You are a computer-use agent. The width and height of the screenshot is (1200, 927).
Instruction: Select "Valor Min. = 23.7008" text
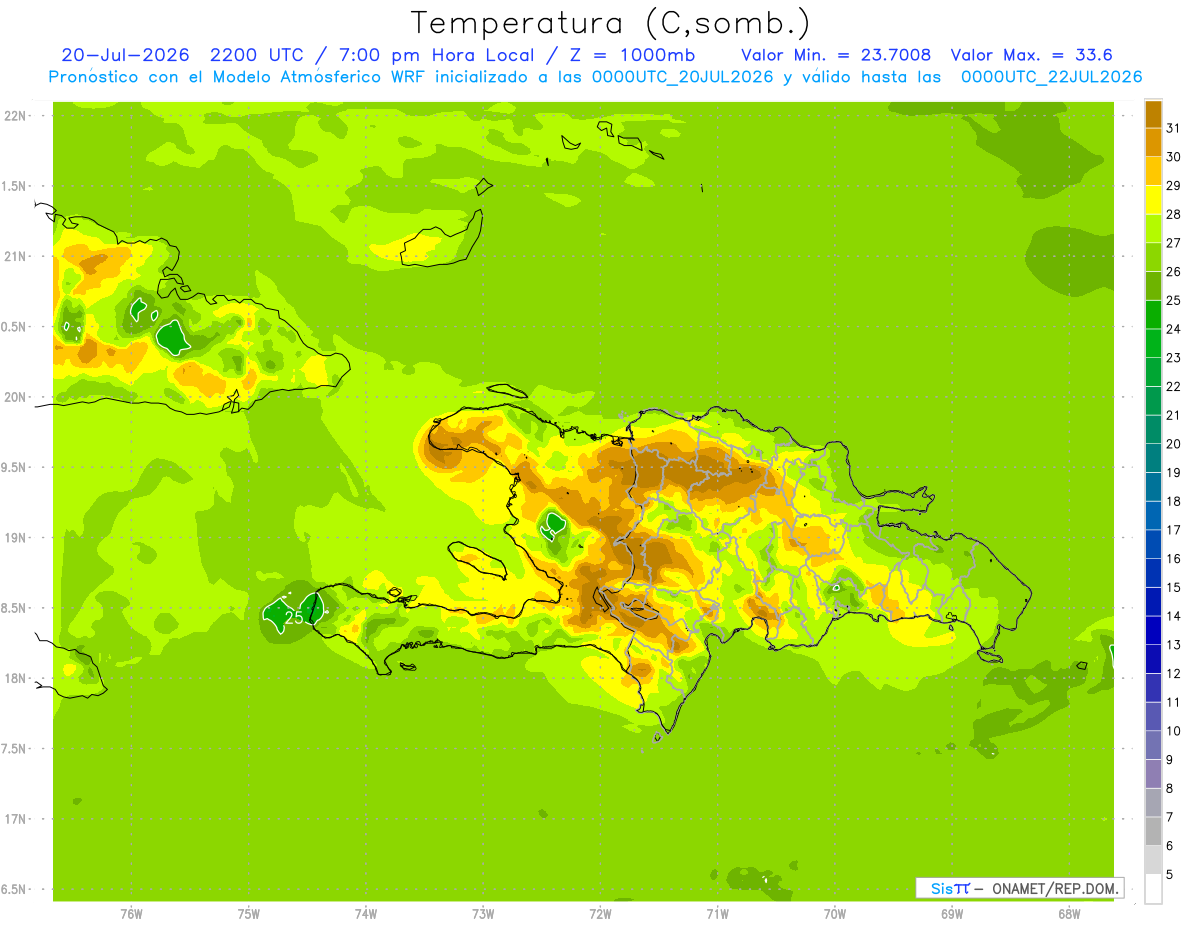click(x=836, y=55)
